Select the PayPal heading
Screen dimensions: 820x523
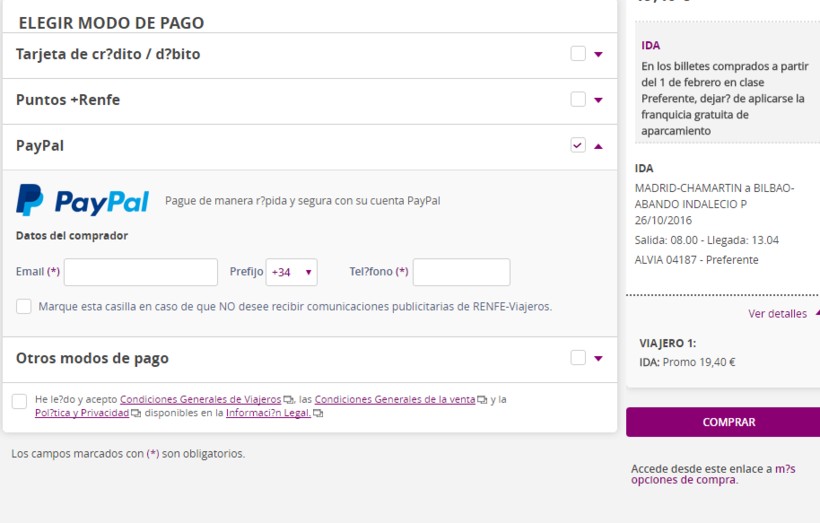pyautogui.click(x=40, y=145)
